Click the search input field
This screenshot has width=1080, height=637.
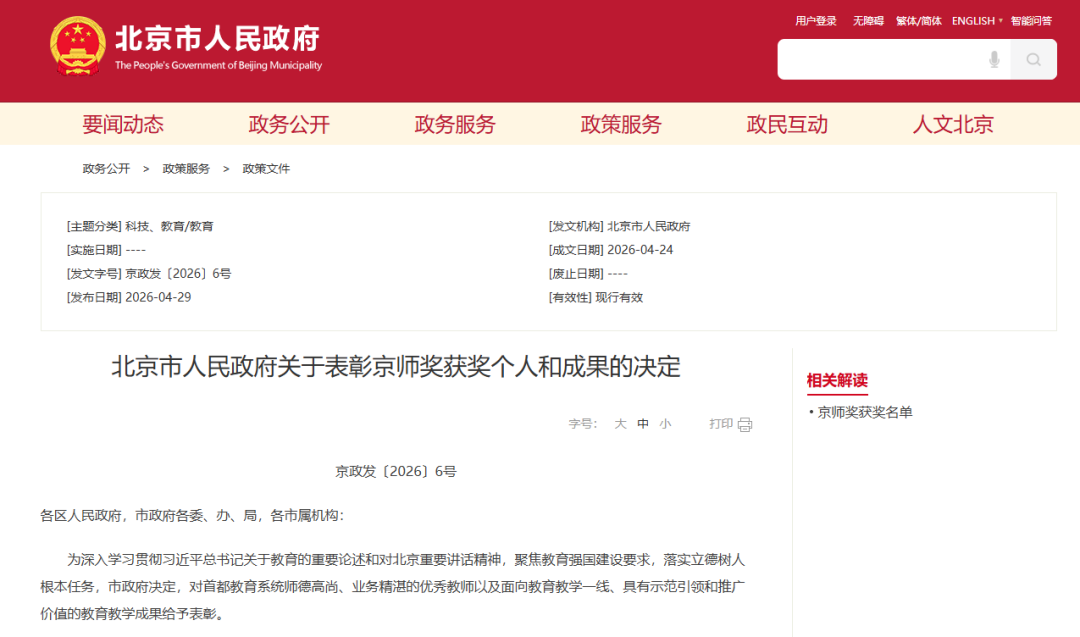click(894, 60)
